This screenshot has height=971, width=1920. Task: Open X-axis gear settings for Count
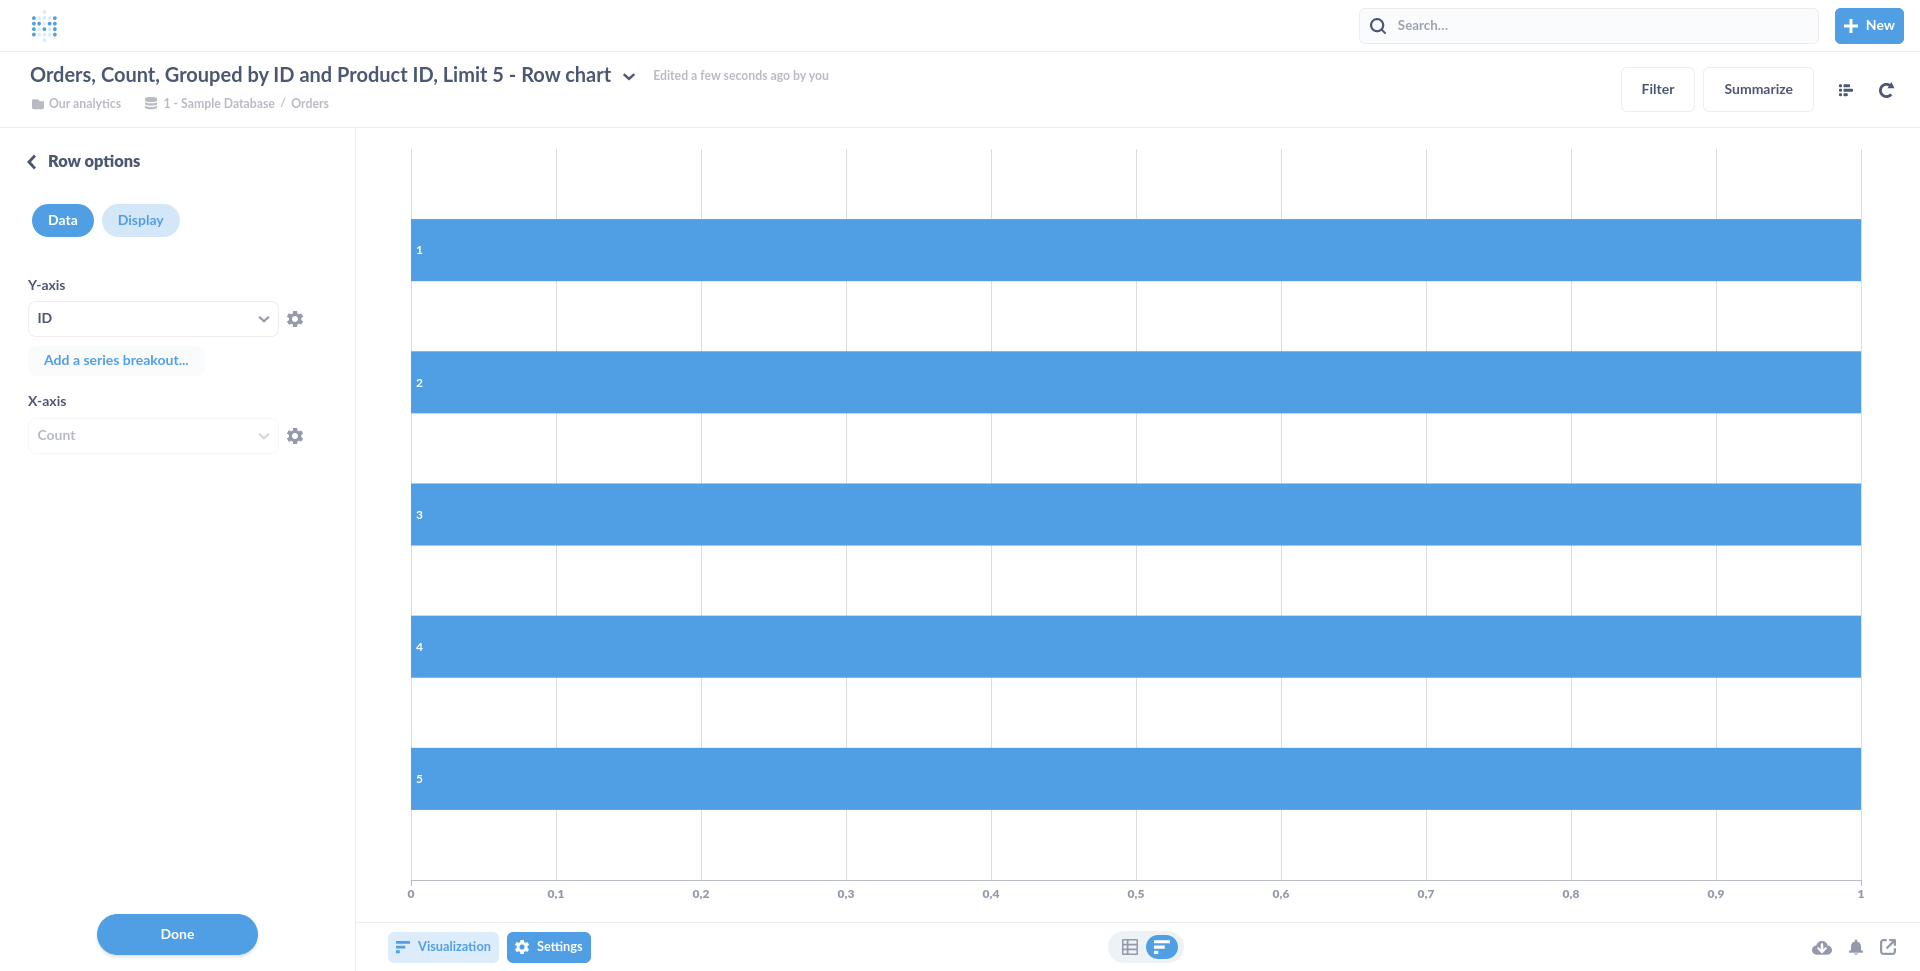tap(295, 435)
